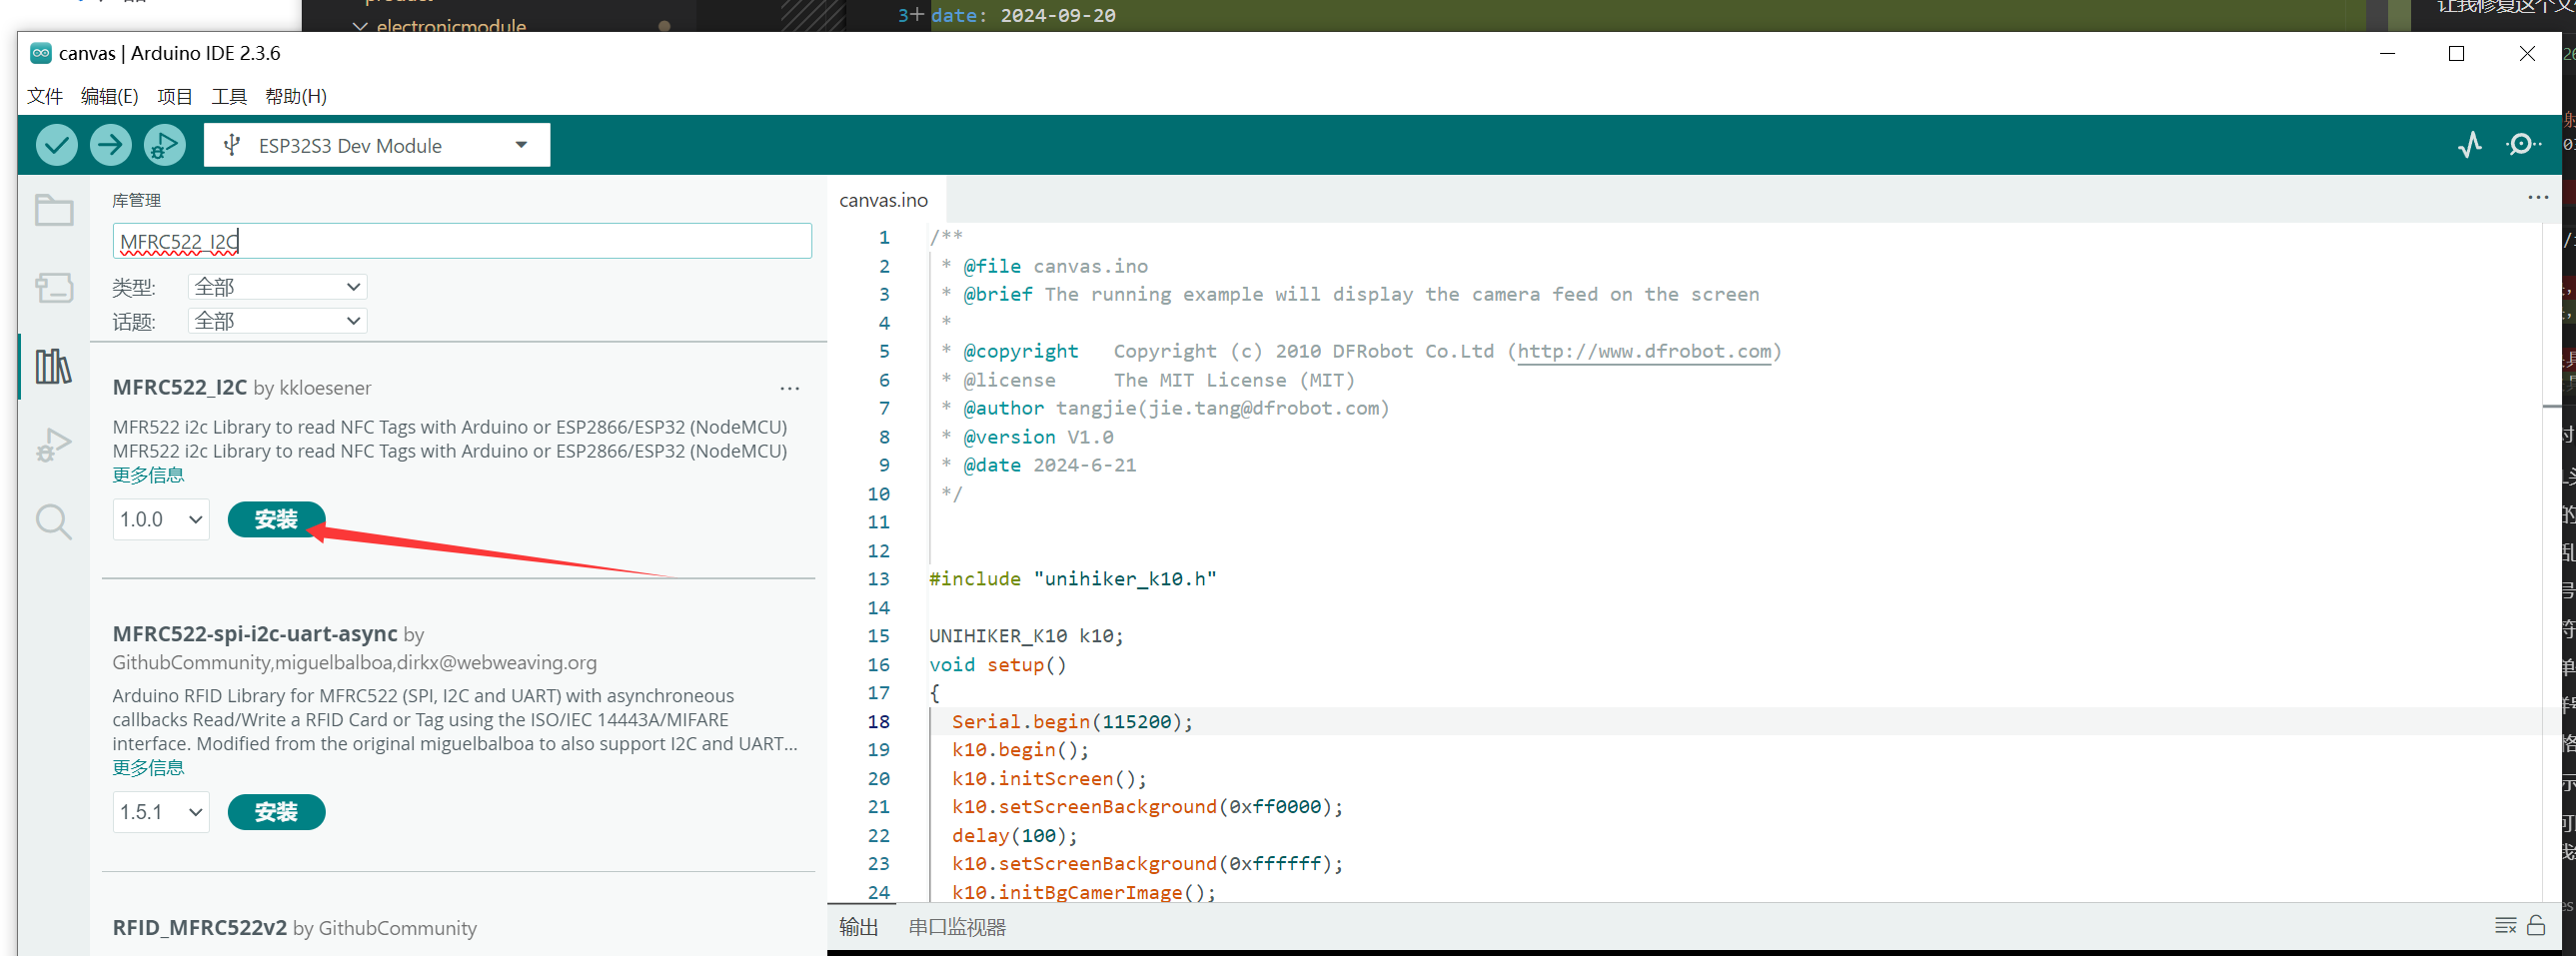Open 更多信息 link for MFRC522-spi-i2c-uart-async
2576x956 pixels.
148,768
